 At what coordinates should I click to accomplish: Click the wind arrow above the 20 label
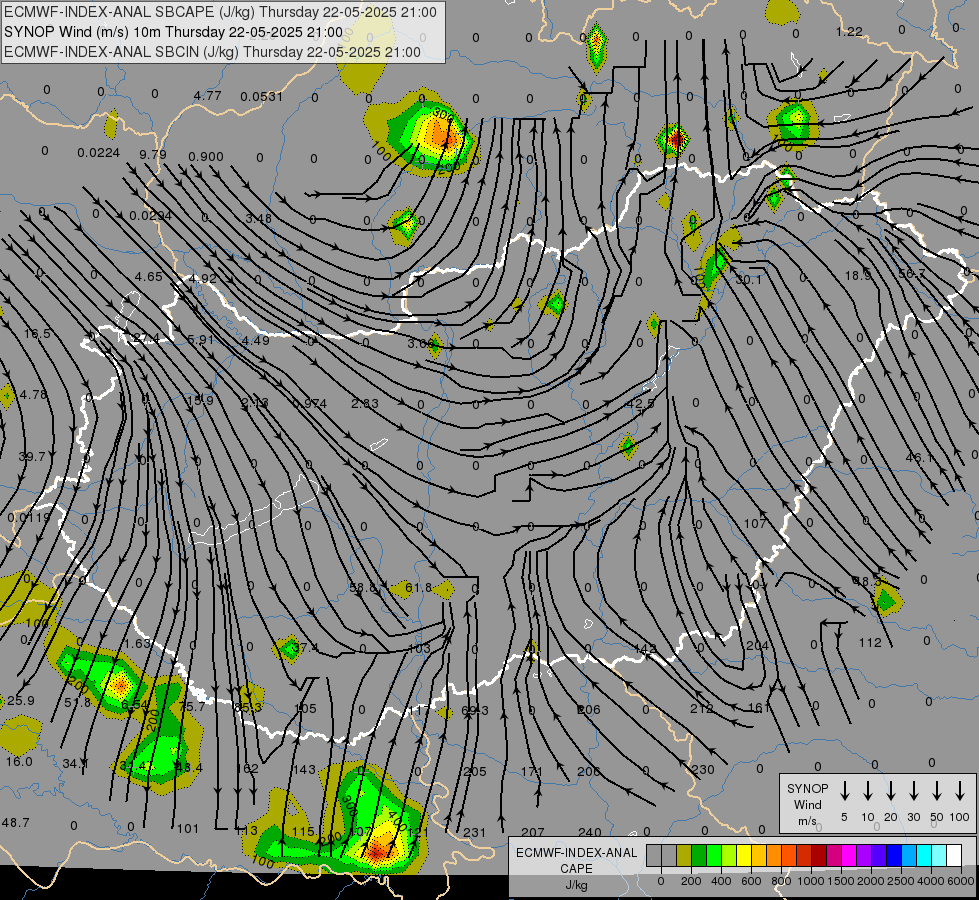click(891, 791)
